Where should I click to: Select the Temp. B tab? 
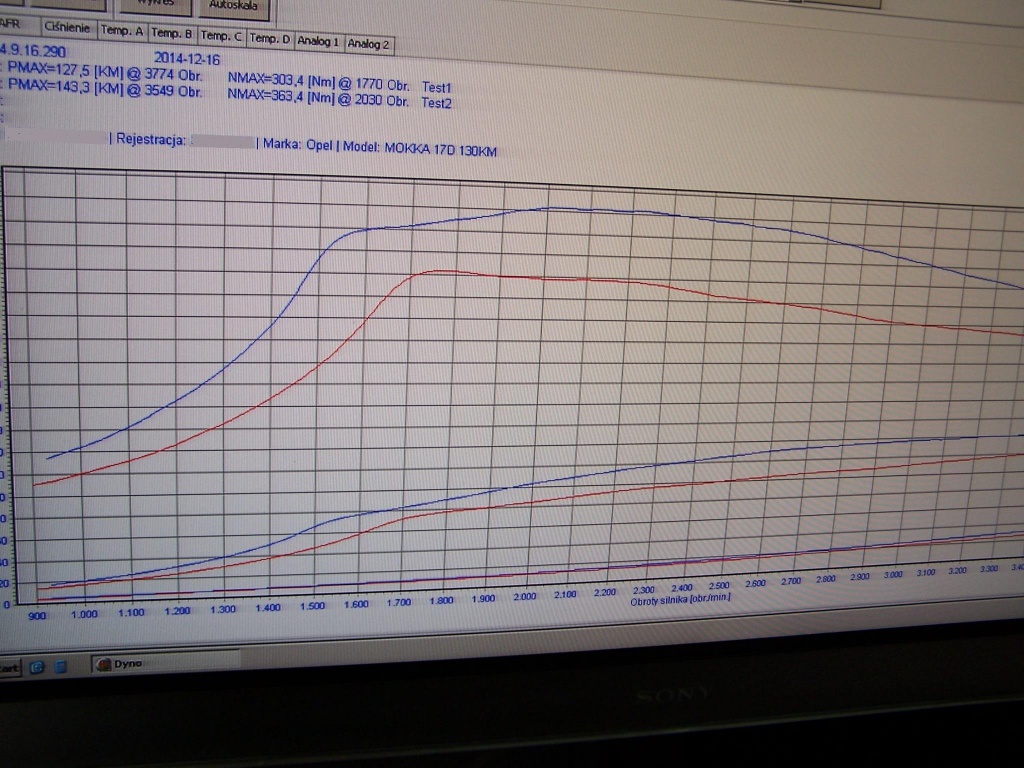coord(172,33)
